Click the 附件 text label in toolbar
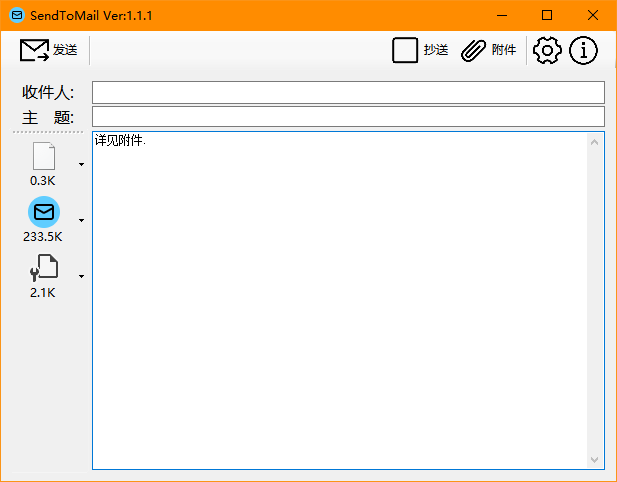This screenshot has height=482, width=617. [x=504, y=50]
